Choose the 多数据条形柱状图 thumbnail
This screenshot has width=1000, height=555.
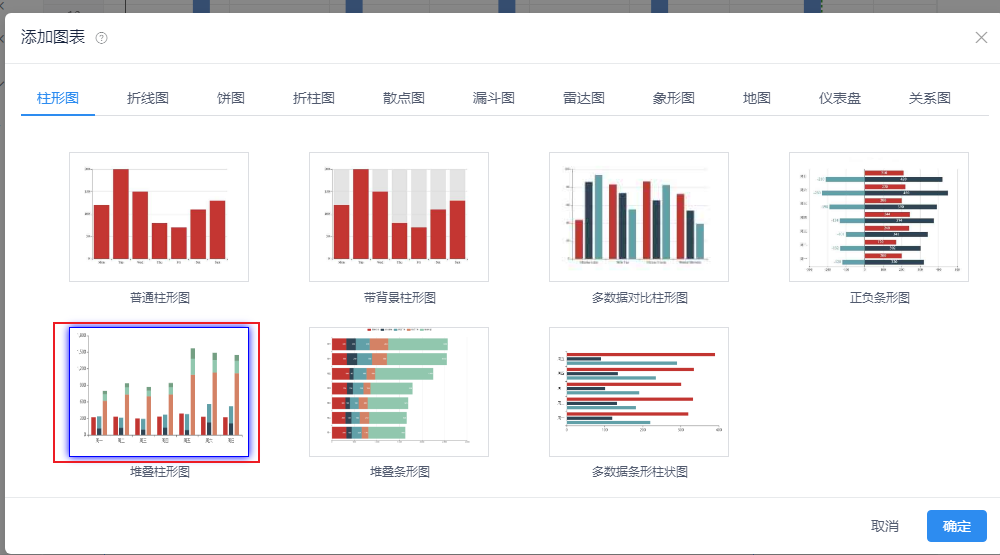pyautogui.click(x=638, y=392)
